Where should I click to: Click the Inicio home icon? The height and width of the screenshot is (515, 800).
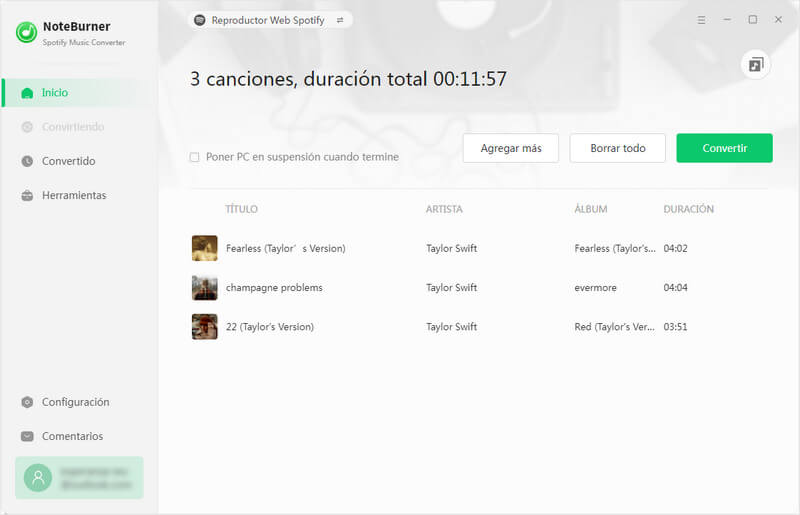[27, 93]
